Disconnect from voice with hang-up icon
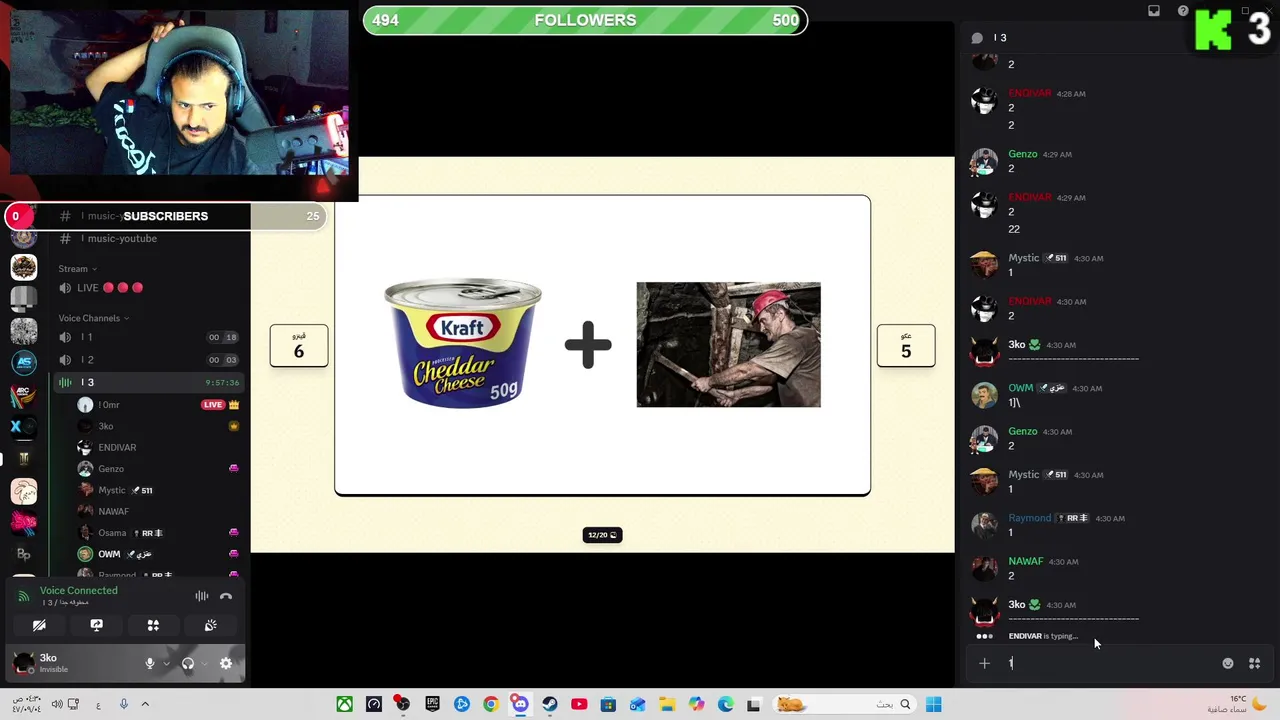 pyautogui.click(x=226, y=596)
